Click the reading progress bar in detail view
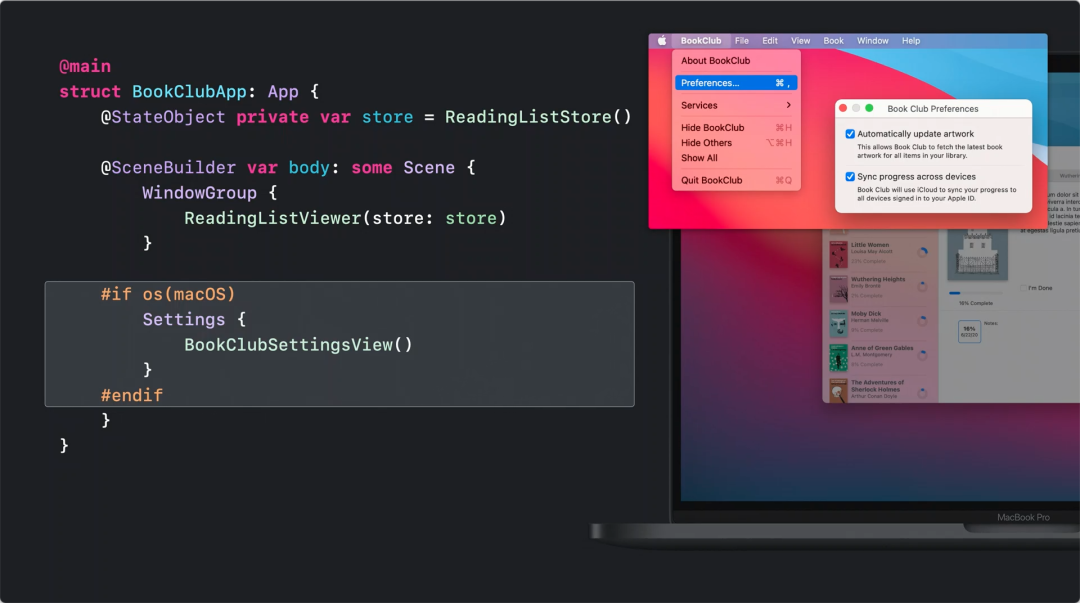This screenshot has height=603, width=1080. point(977,293)
